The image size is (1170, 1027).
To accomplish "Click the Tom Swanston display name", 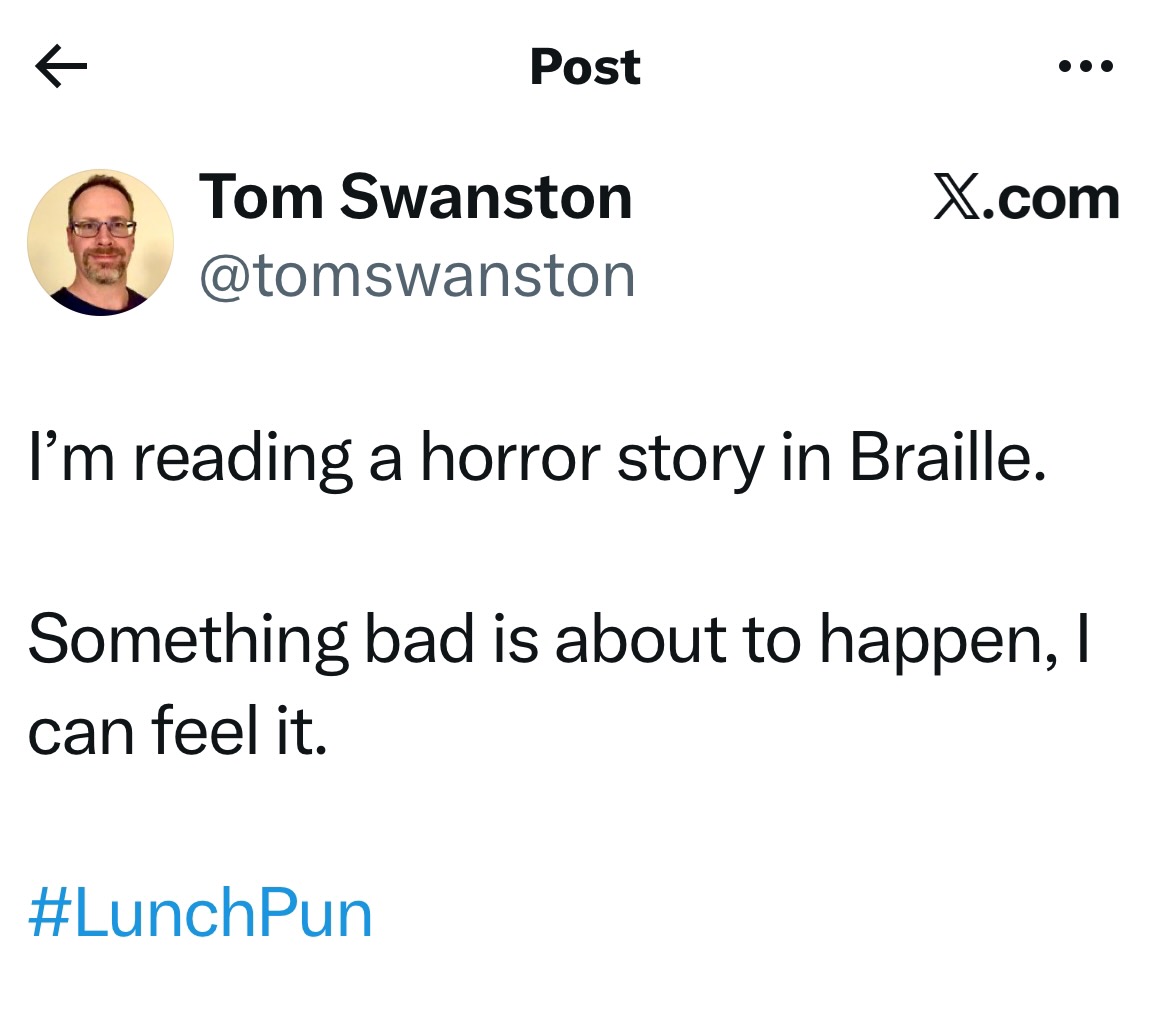I will click(415, 197).
